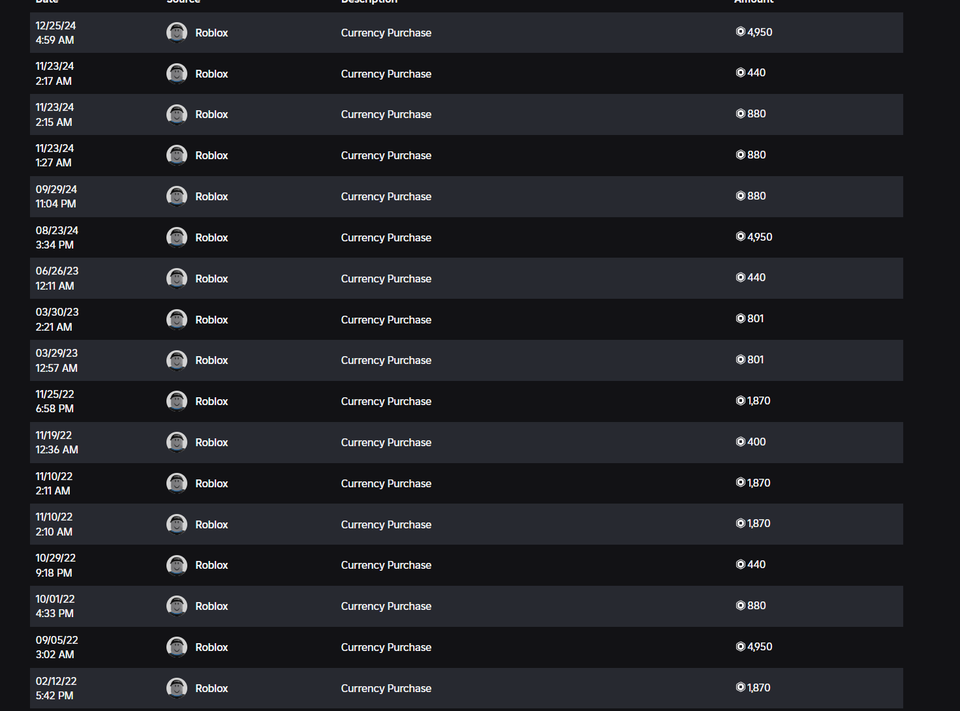Click the avatar icon in the 10/29/22 row
Viewport: 960px width, 711px height.
177,565
